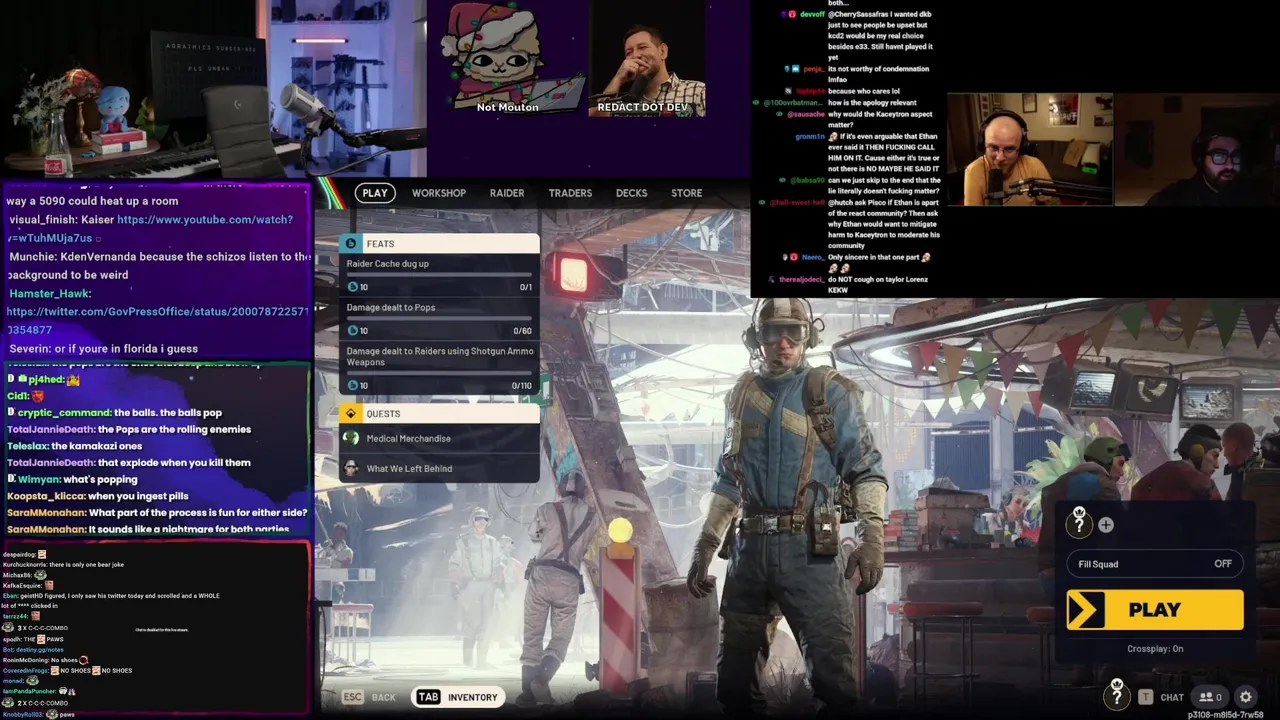Click the TAB key inventory hint

[428, 697]
